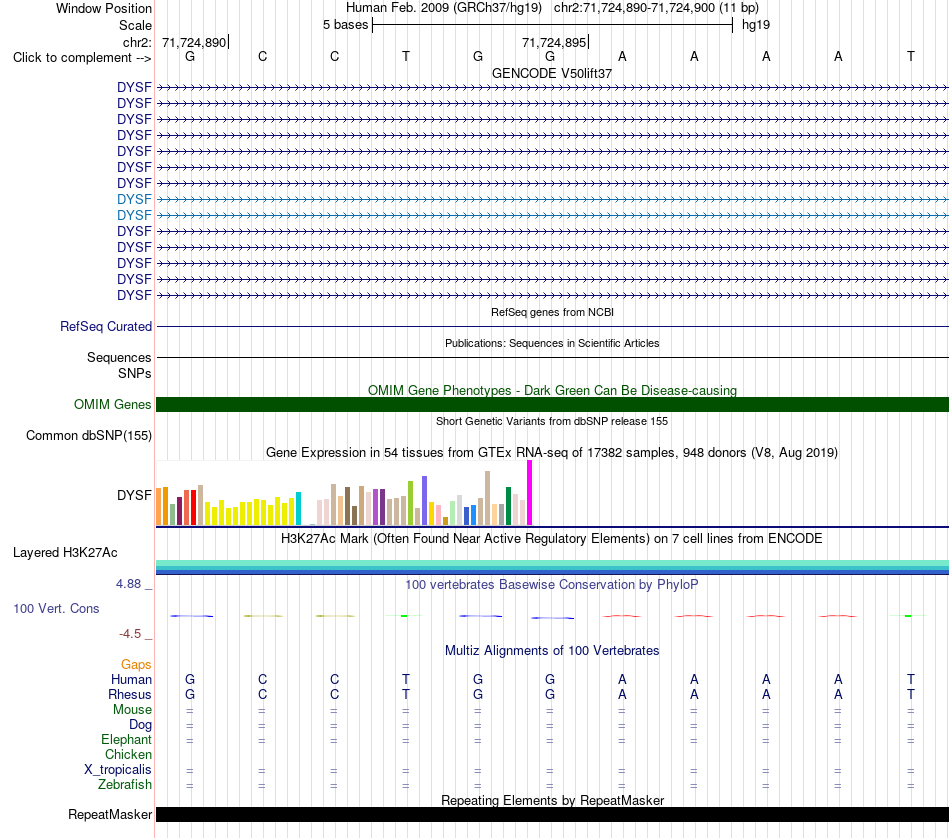Click the turquoise Layered H3K27Ac signal band
The image size is (950, 838).
pyautogui.click(x=552, y=564)
